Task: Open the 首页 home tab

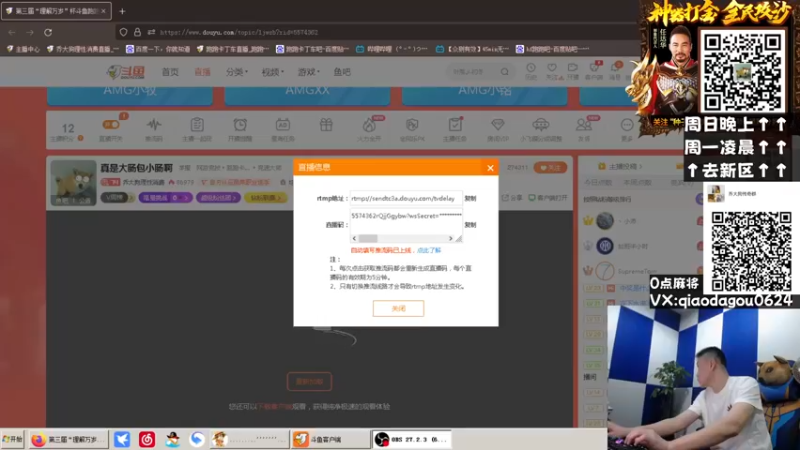Action: tap(170, 72)
